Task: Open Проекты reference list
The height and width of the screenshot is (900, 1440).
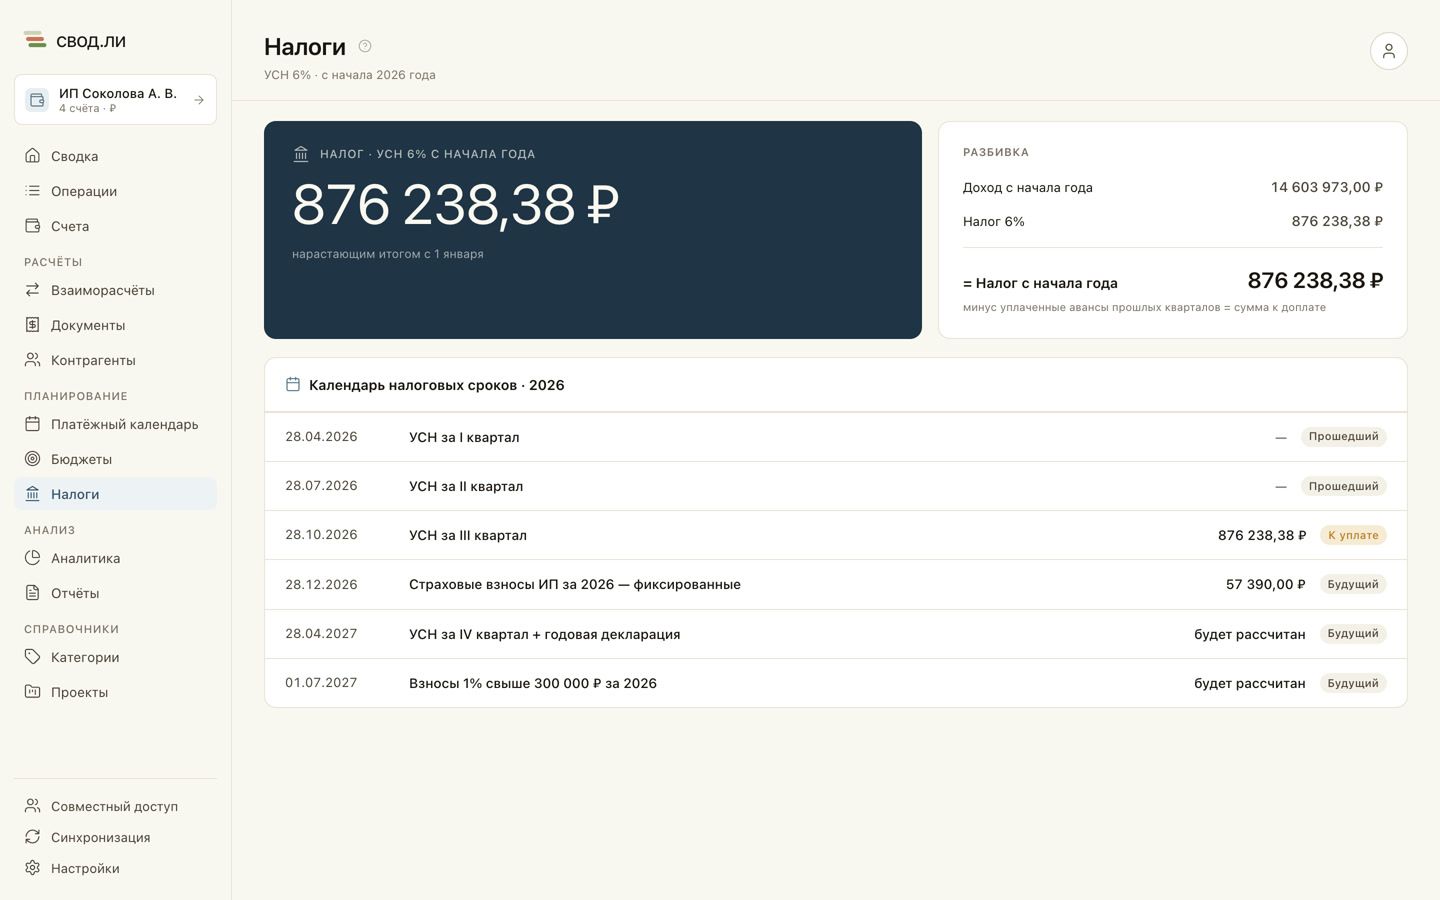Action: [x=115, y=692]
